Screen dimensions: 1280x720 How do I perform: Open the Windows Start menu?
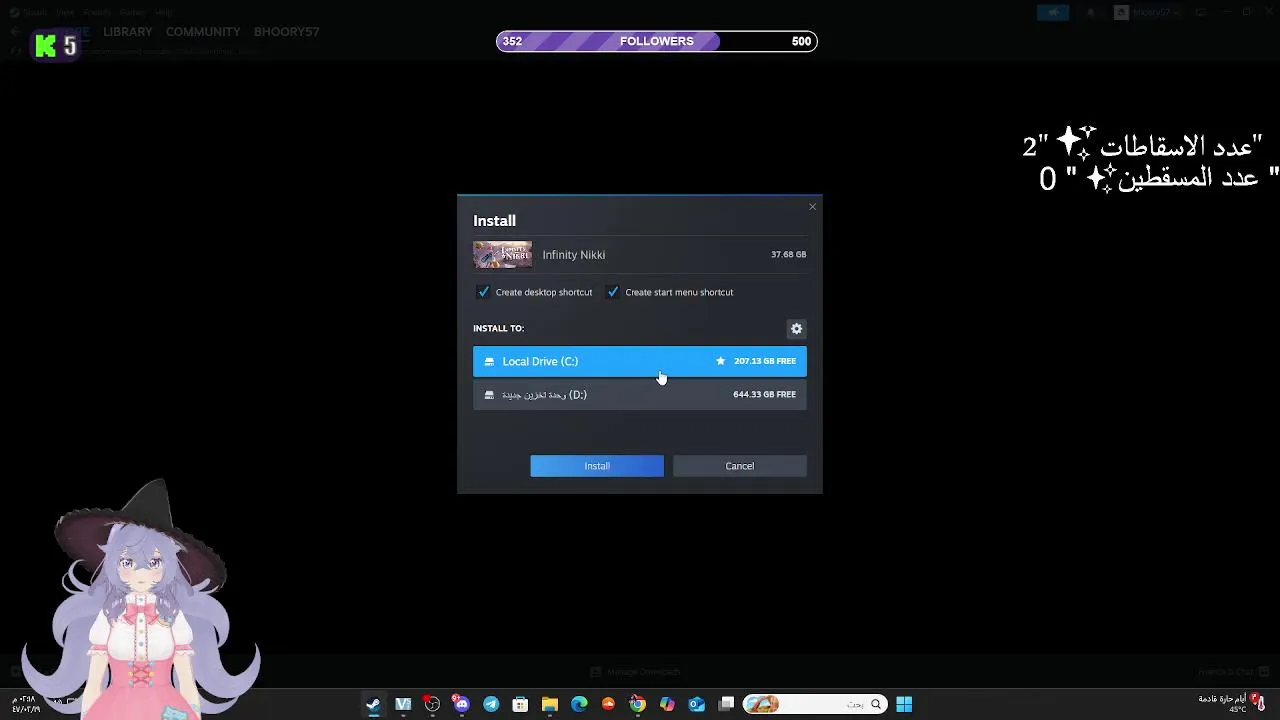(904, 704)
